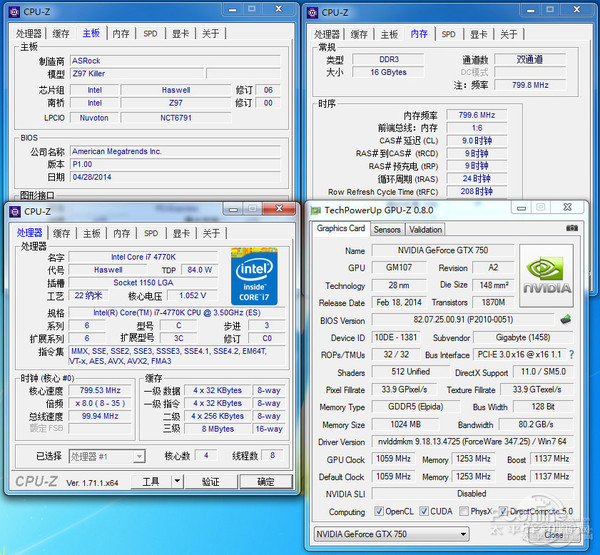The width and height of the screenshot is (600, 555).
Task: Click the GDDR5 (Elpida) Memory Type value
Action: 416,406
